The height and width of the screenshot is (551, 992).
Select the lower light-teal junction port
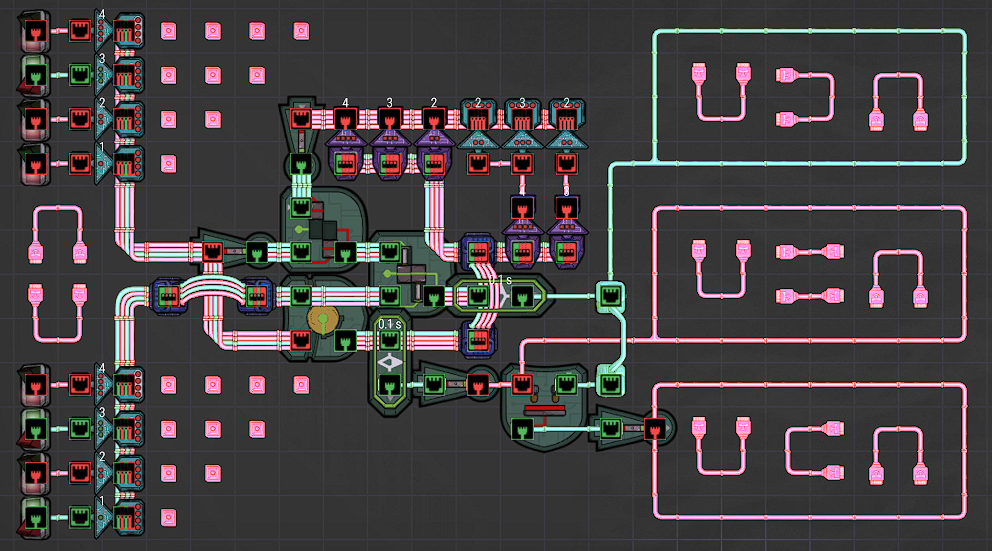[x=609, y=381]
